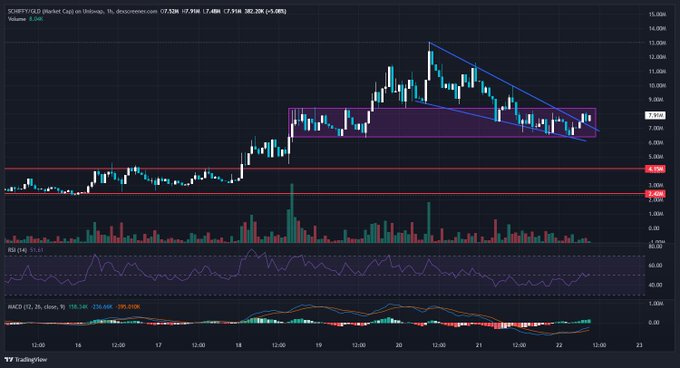
Task: Click the blue MACD value -236.66K
Action: 102,307
